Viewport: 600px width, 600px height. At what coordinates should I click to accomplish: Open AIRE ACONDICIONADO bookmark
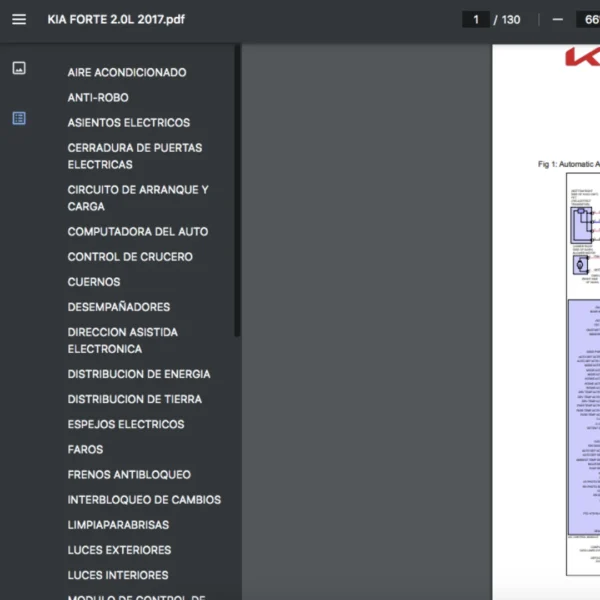[127, 72]
